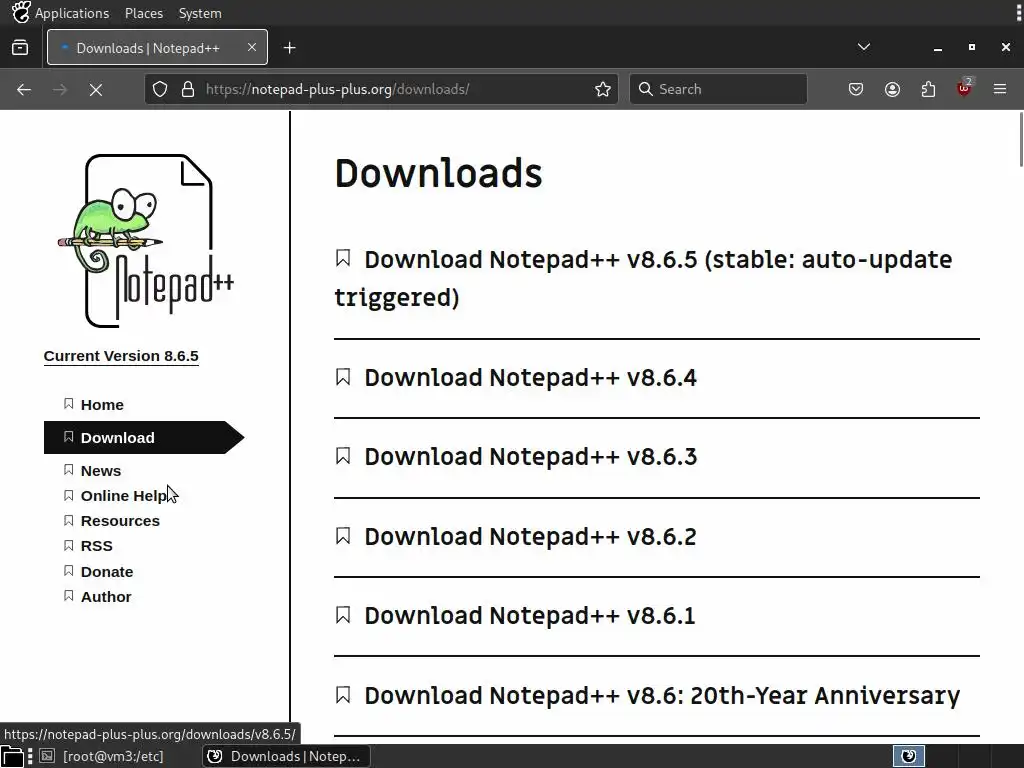Open the Pocket save icon

(856, 89)
